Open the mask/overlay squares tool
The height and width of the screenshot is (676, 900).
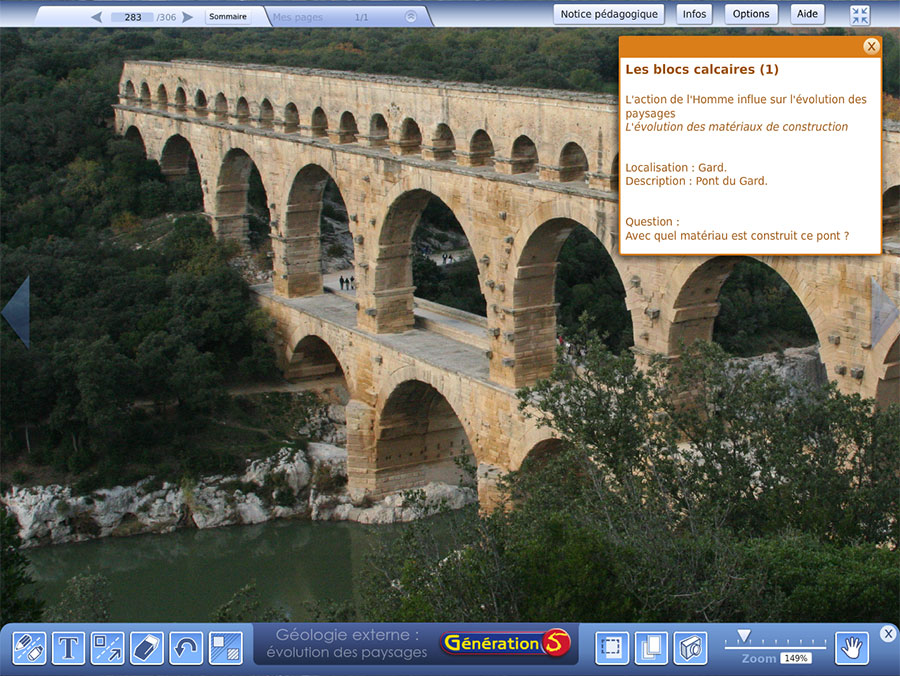[225, 648]
